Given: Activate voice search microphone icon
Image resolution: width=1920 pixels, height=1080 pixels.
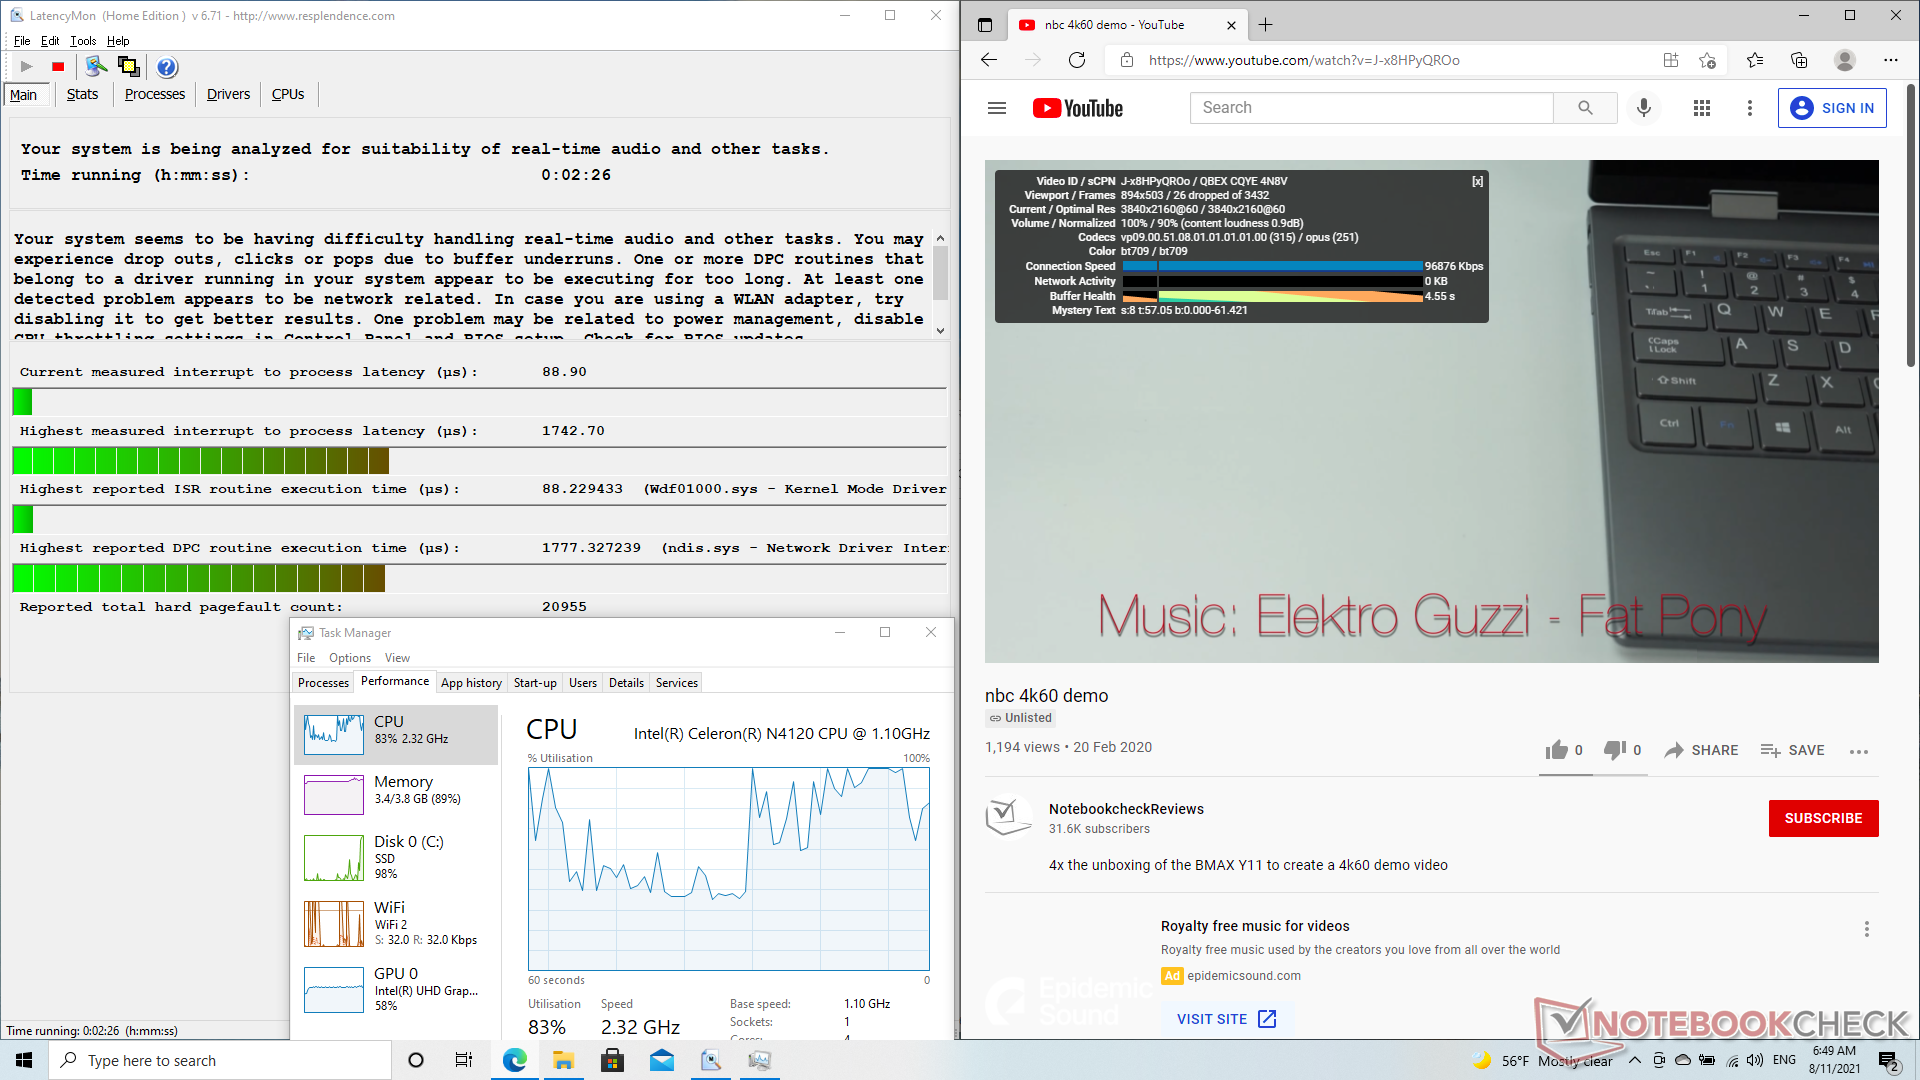Looking at the screenshot, I should click(x=1644, y=108).
